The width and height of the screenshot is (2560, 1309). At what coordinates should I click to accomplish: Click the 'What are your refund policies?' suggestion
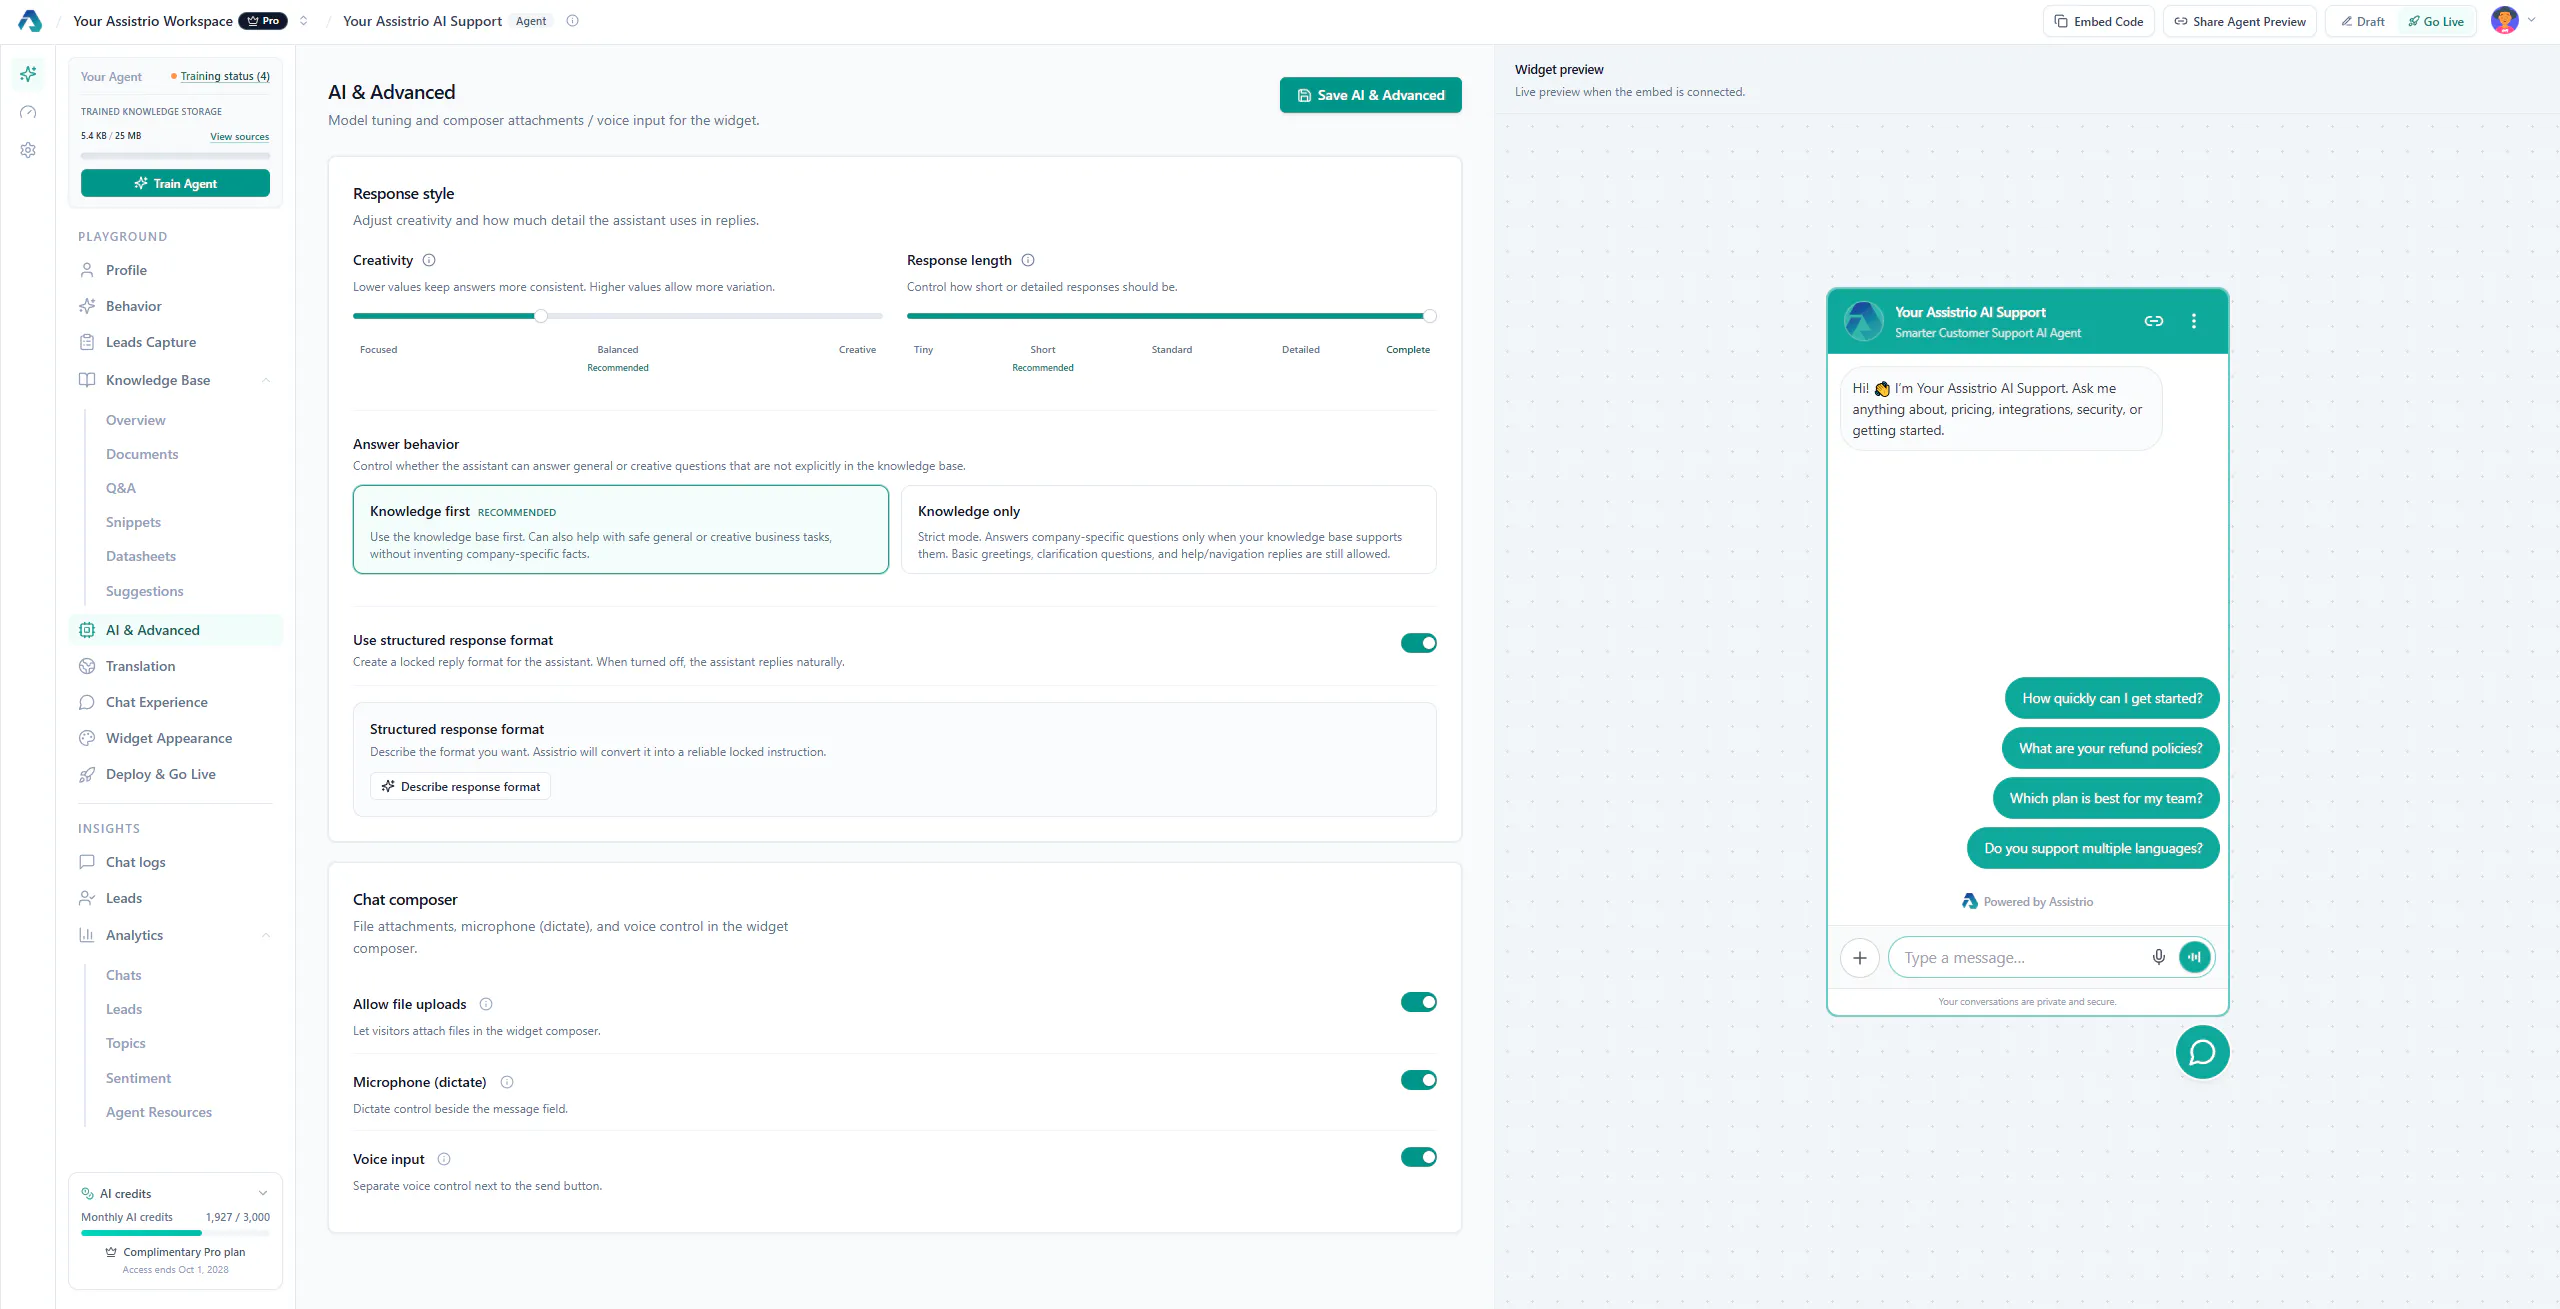tap(2110, 748)
